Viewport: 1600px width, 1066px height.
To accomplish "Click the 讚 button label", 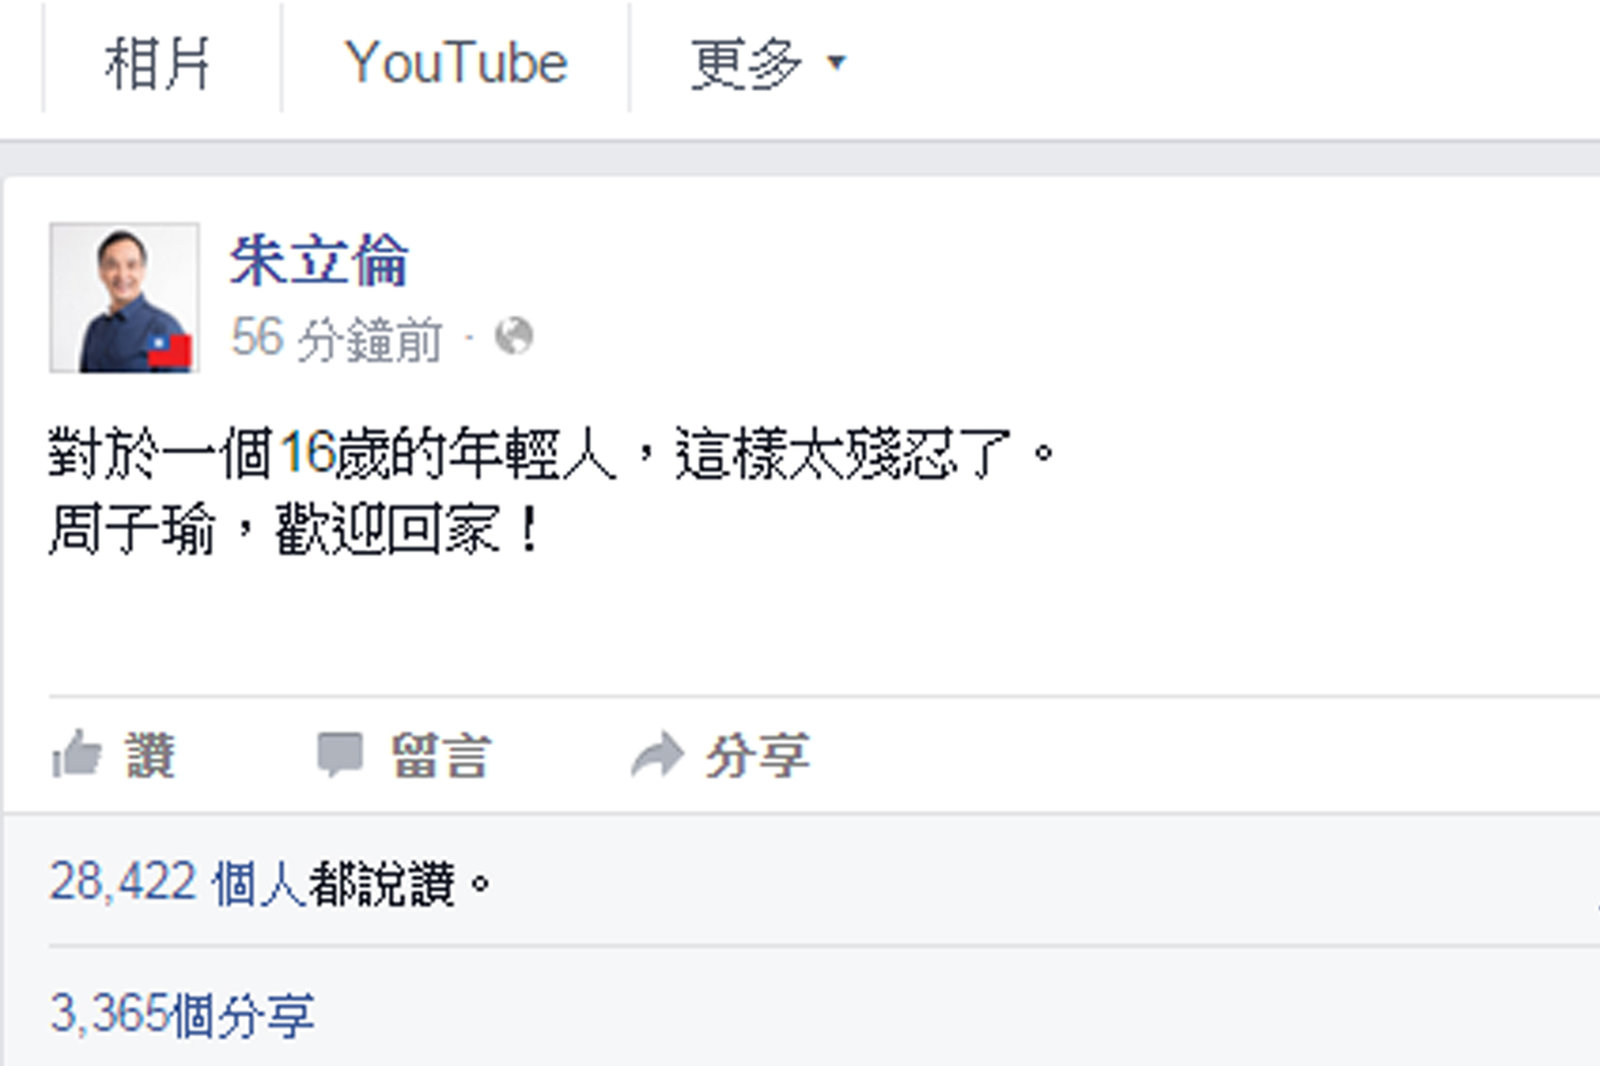I will coord(150,755).
